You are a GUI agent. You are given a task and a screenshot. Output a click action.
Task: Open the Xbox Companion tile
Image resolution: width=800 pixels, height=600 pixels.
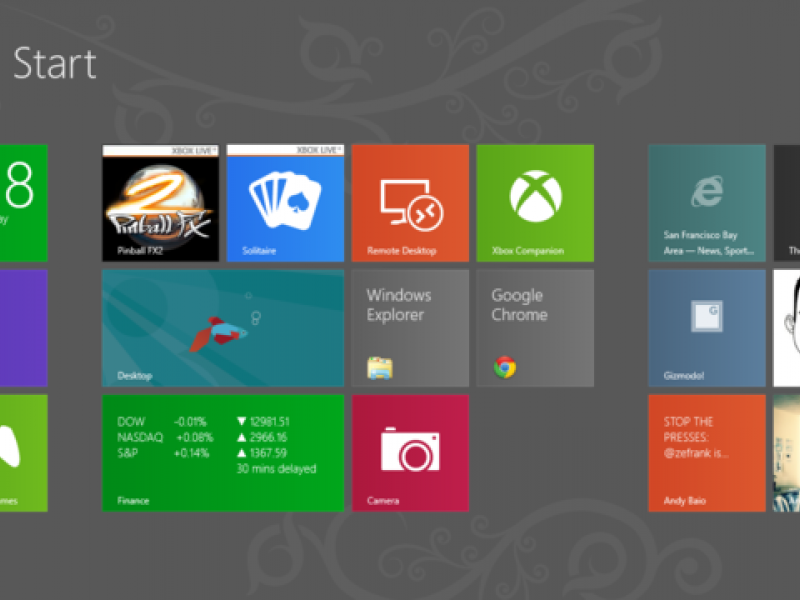535,203
